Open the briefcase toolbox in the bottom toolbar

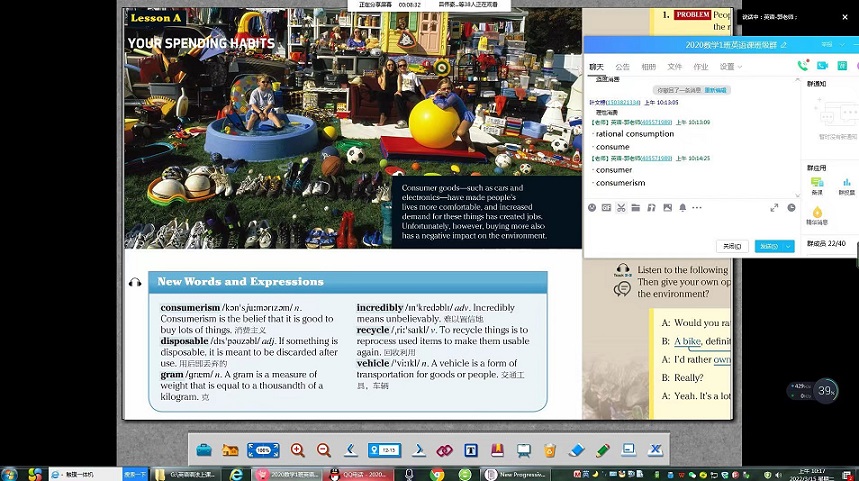pyautogui.click(x=204, y=450)
